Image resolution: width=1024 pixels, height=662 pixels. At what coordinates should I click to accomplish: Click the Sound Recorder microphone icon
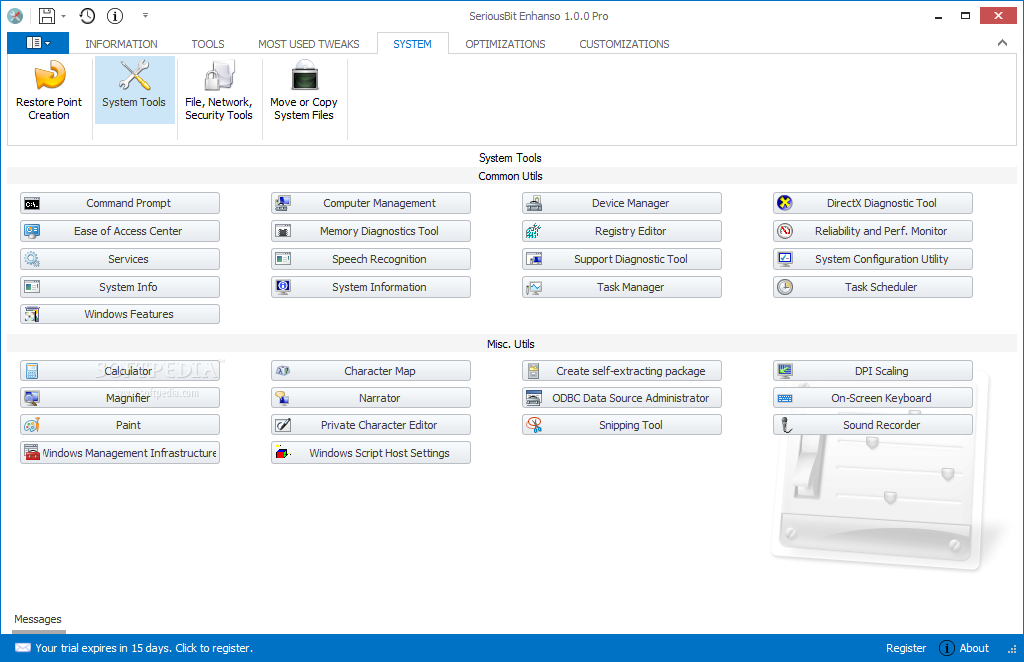pyautogui.click(x=786, y=425)
